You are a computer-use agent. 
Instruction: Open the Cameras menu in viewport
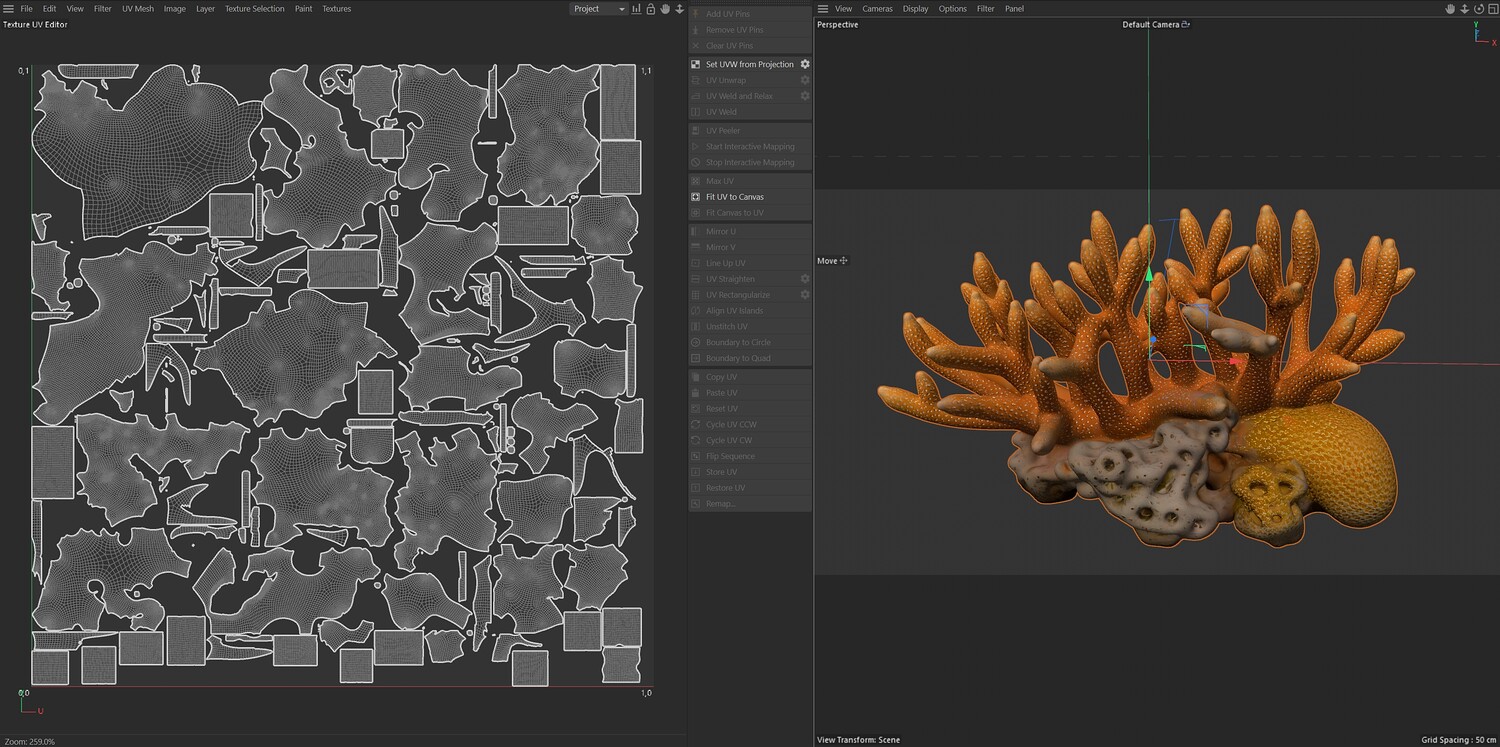[878, 9]
